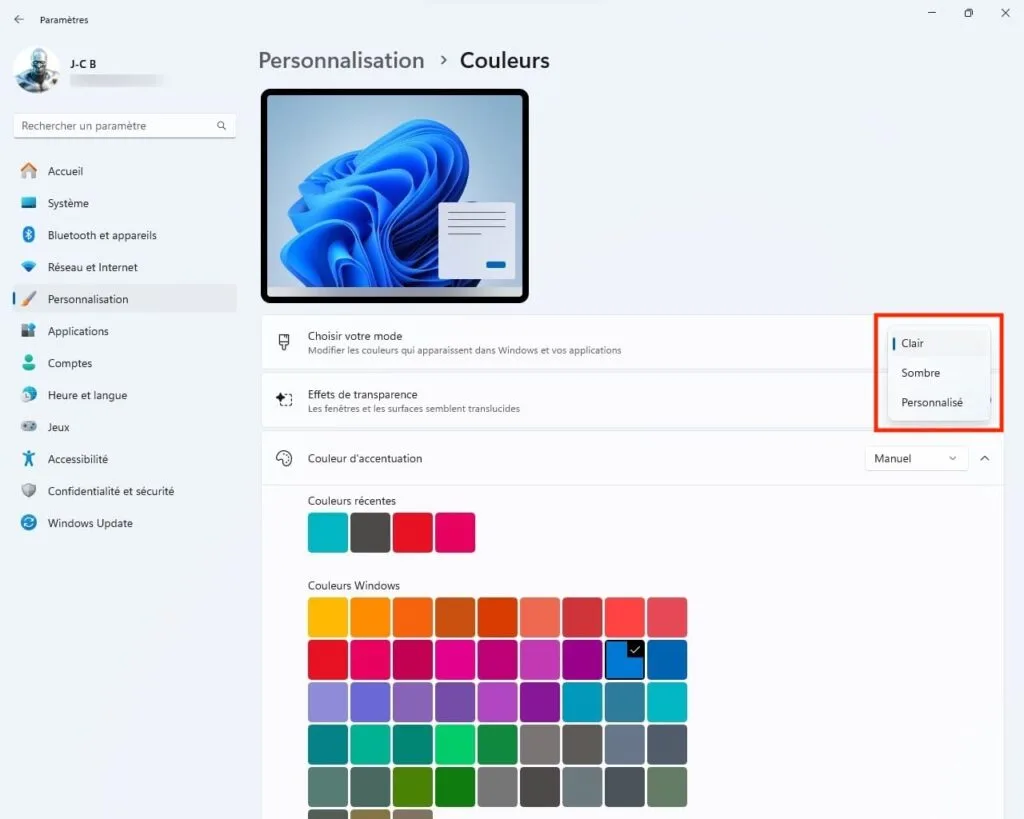Click the Jeux controller icon
The height and width of the screenshot is (819, 1024).
point(29,426)
